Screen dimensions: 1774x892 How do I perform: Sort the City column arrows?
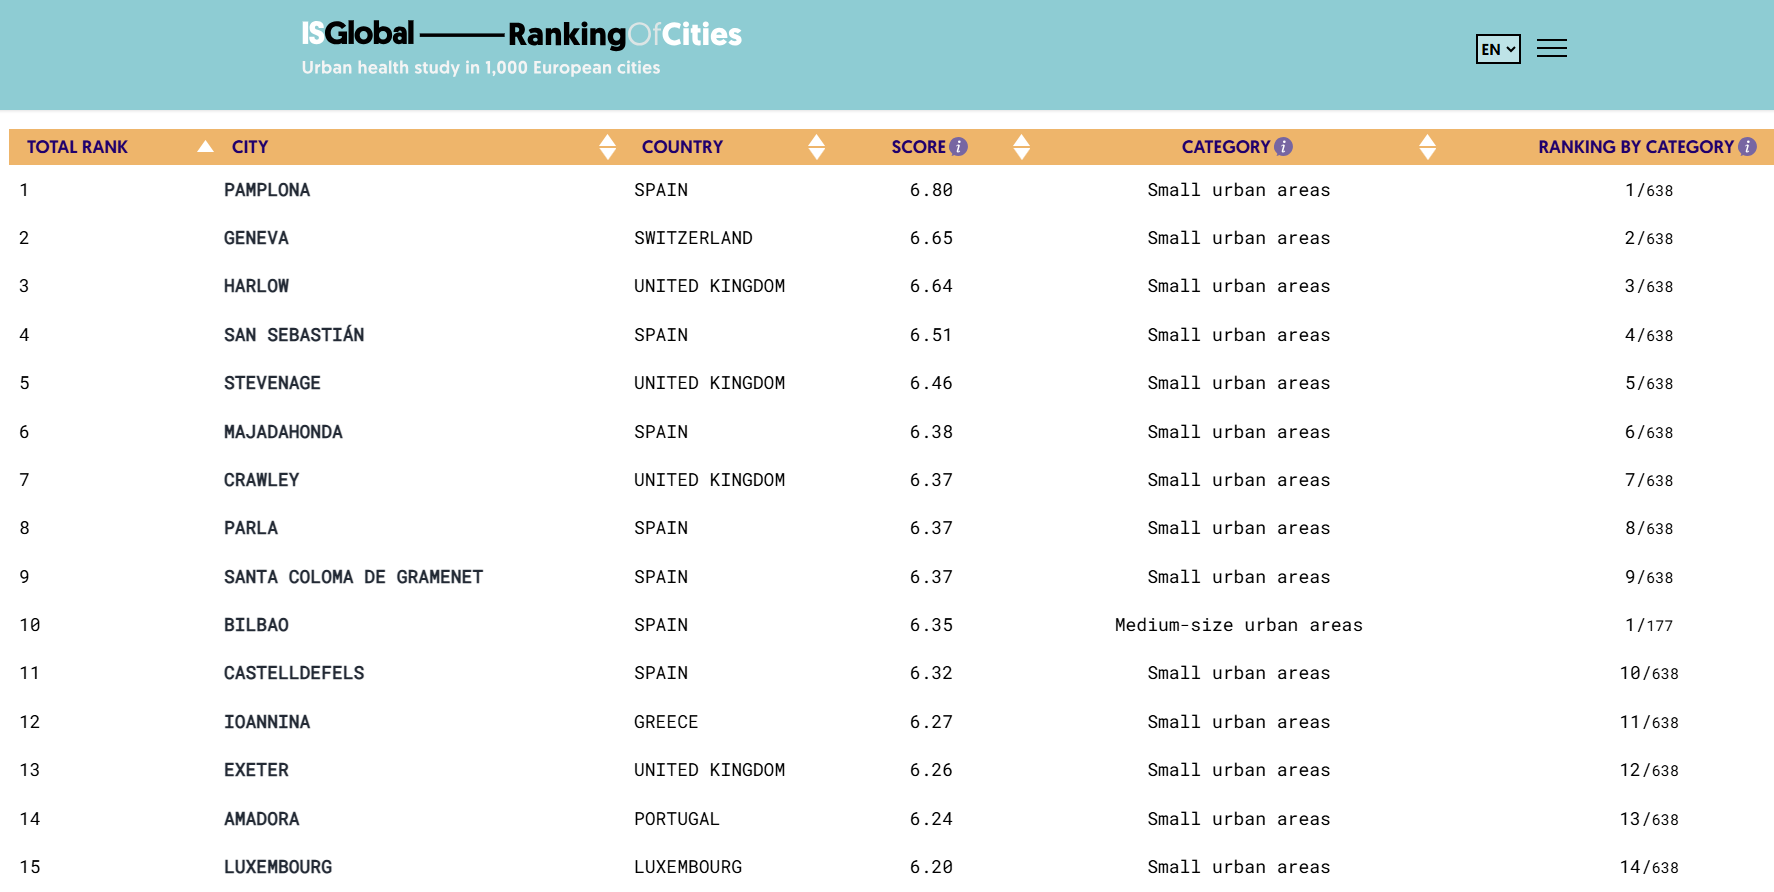coord(607,147)
